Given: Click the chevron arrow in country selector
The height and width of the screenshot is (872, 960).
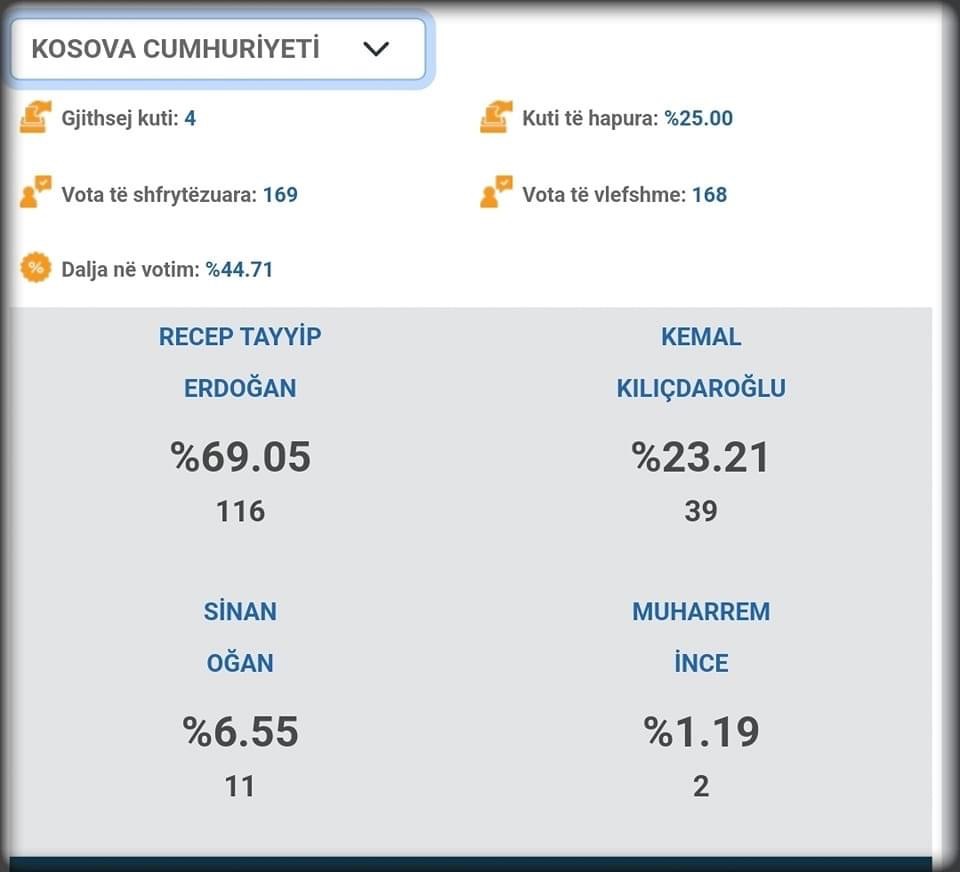Looking at the screenshot, I should (375, 49).
